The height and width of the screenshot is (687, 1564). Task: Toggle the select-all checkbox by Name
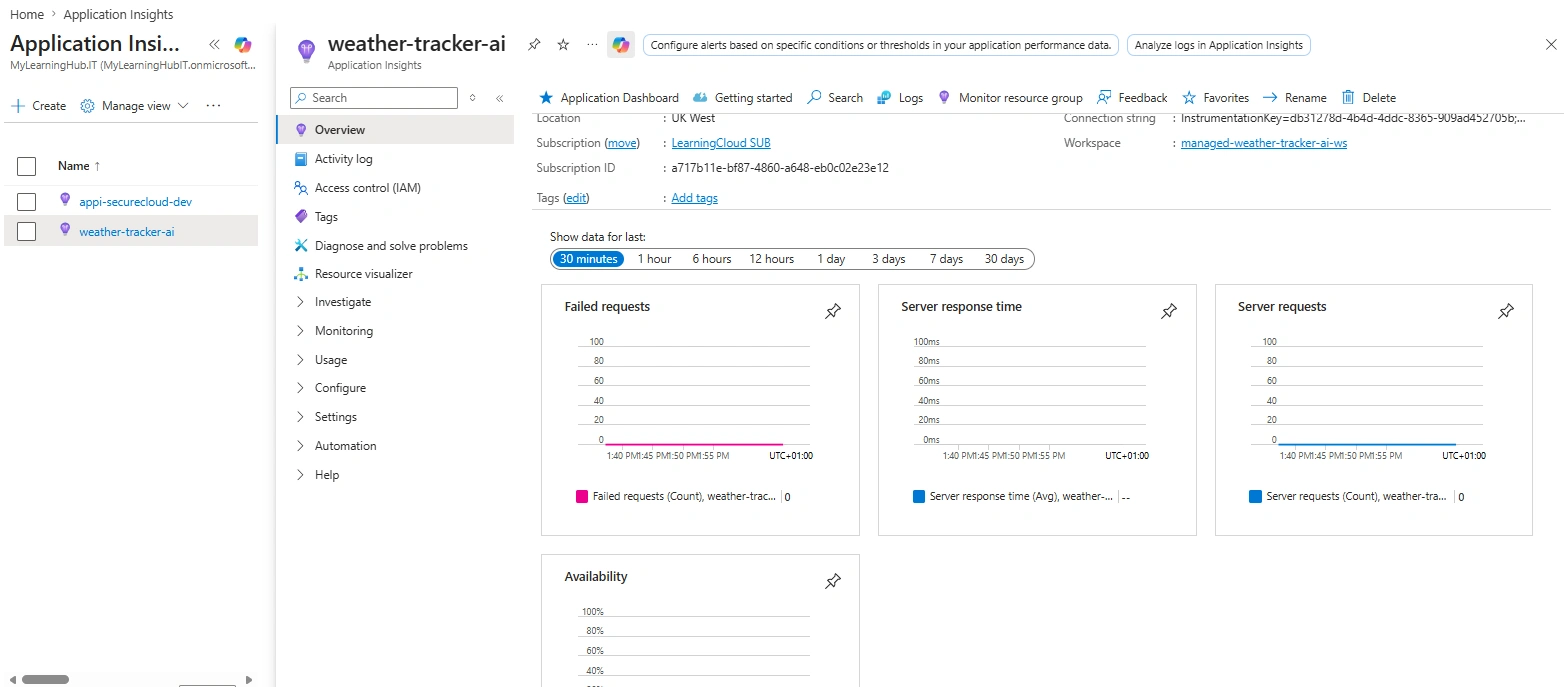click(27, 166)
